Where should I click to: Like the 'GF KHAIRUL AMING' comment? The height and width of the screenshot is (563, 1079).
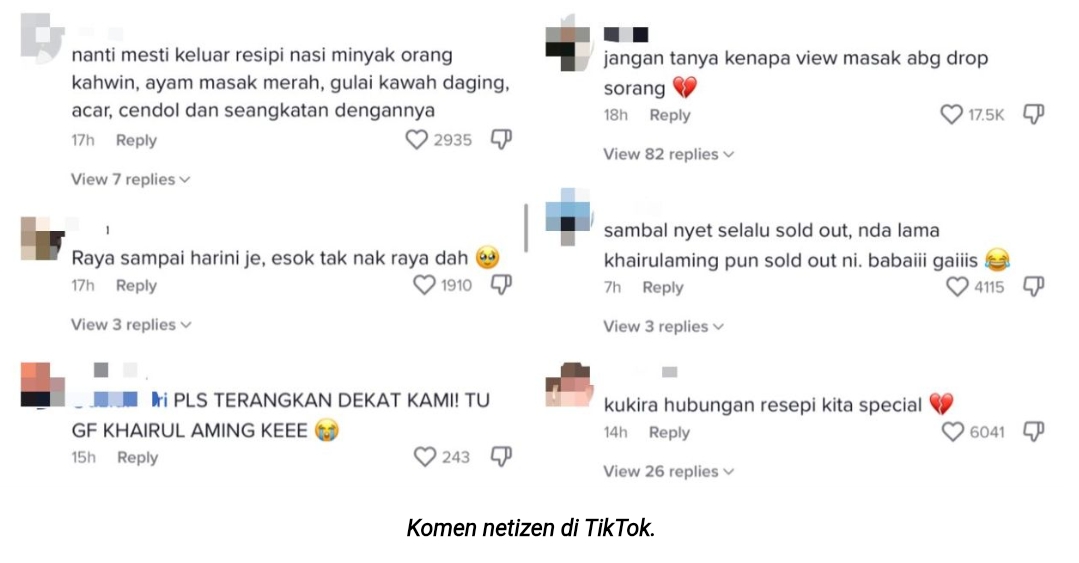(x=425, y=457)
